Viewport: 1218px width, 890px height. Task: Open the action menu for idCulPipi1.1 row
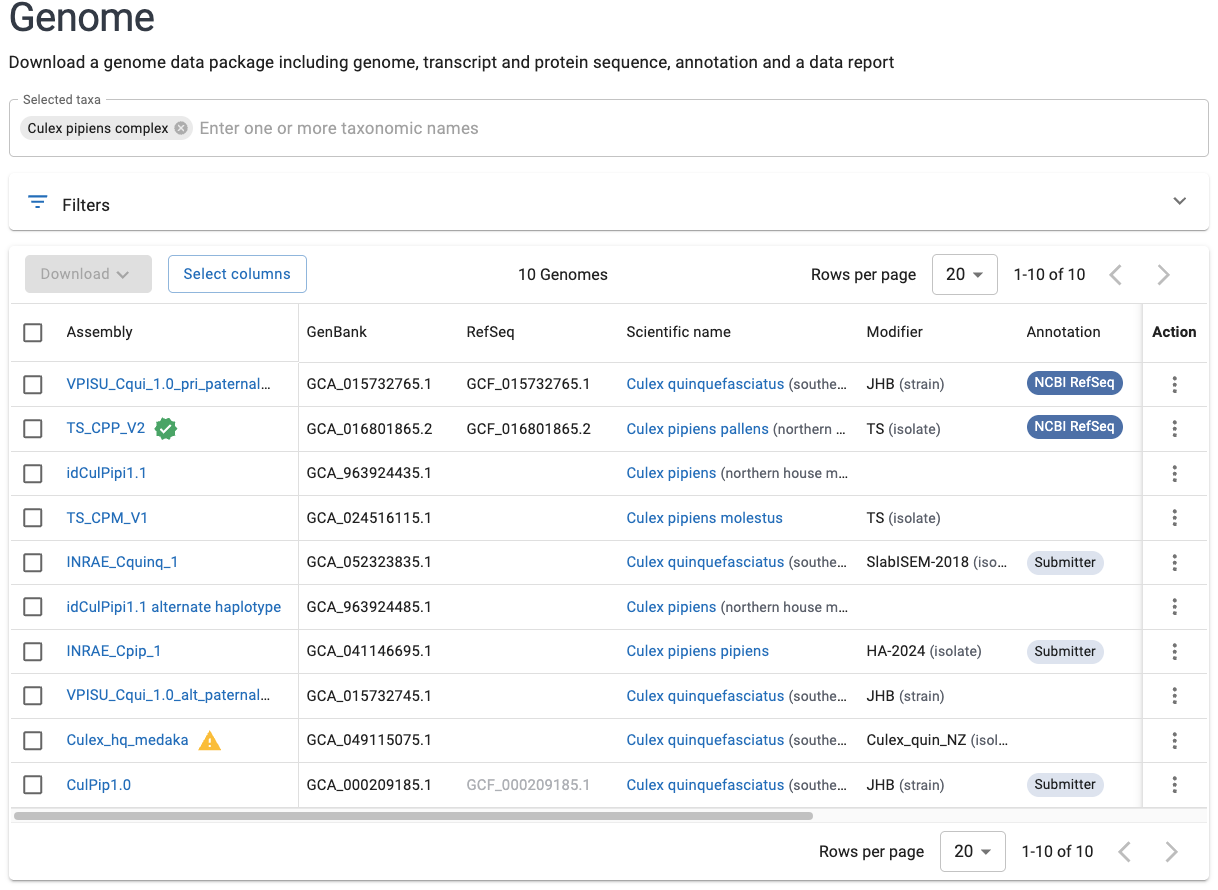click(x=1174, y=473)
